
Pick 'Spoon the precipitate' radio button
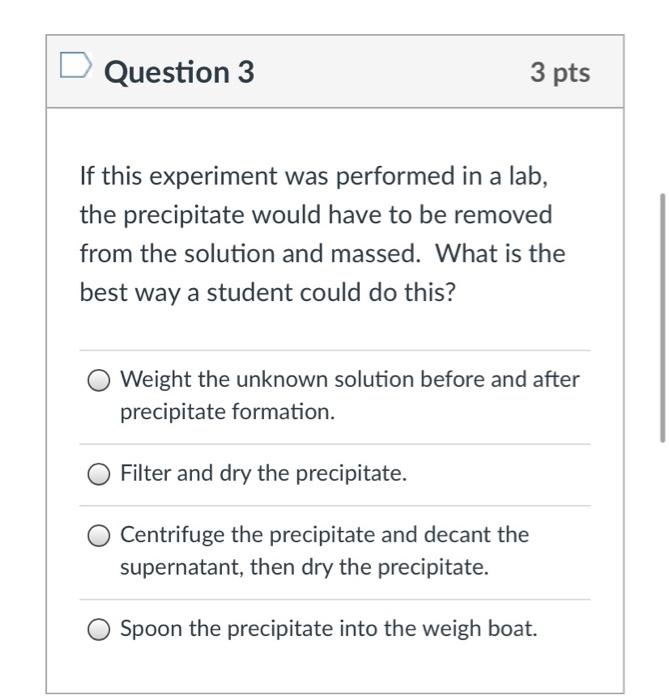click(99, 629)
